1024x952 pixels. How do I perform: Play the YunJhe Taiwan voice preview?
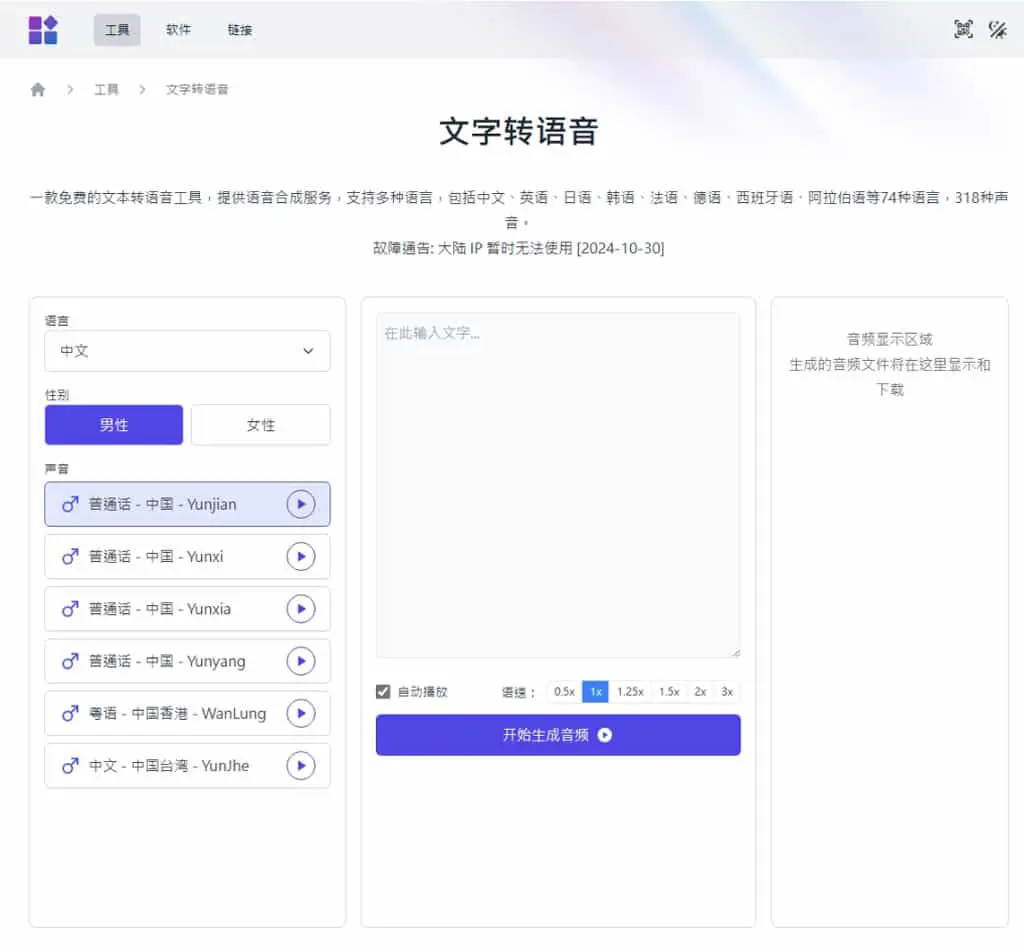(x=300, y=765)
